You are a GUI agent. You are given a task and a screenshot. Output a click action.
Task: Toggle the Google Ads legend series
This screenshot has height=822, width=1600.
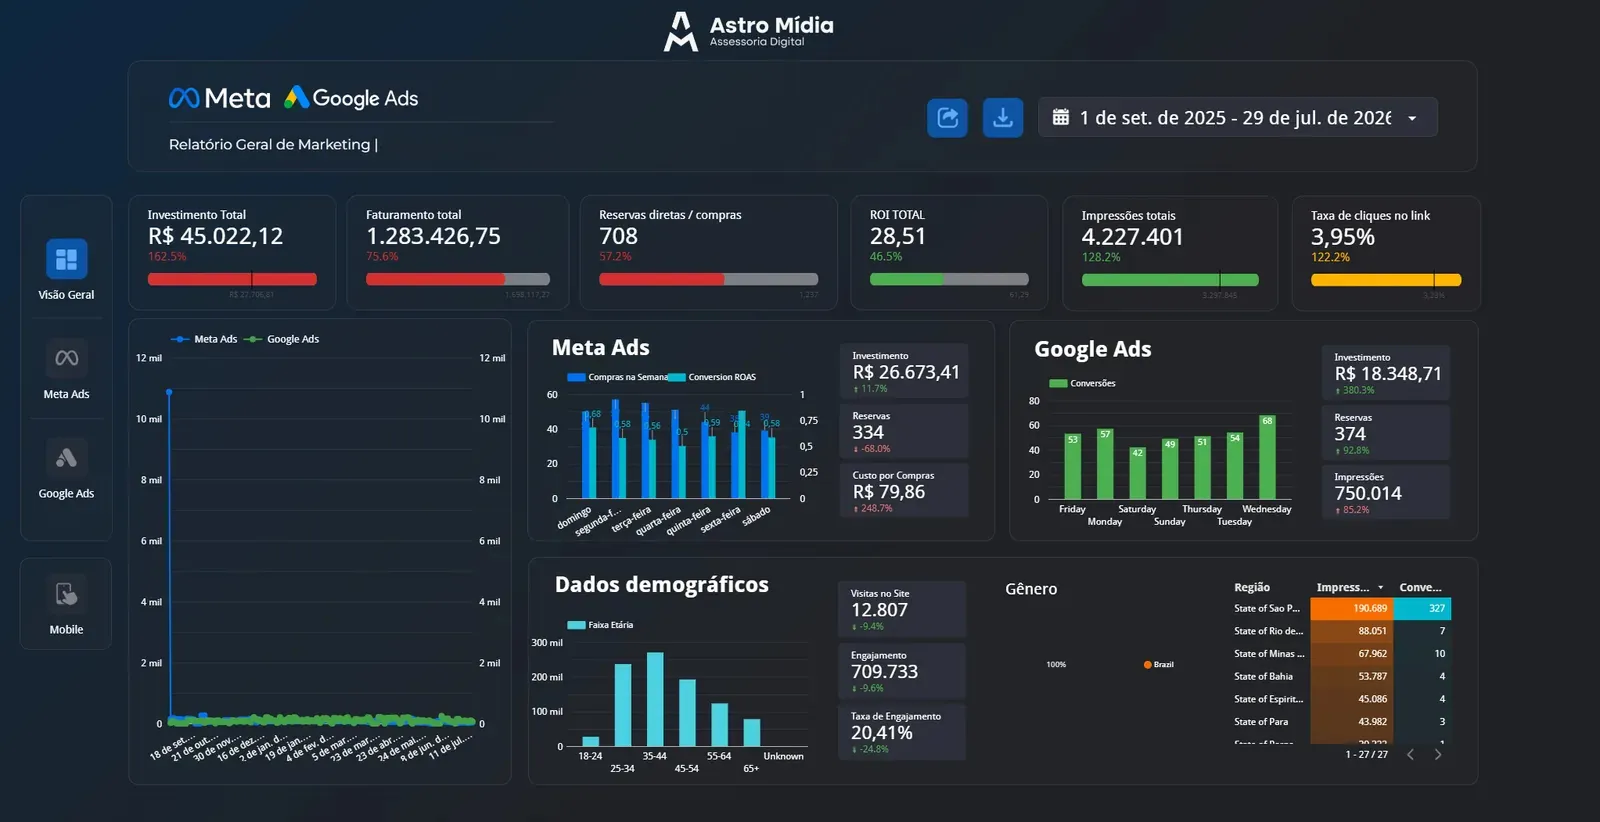point(282,339)
